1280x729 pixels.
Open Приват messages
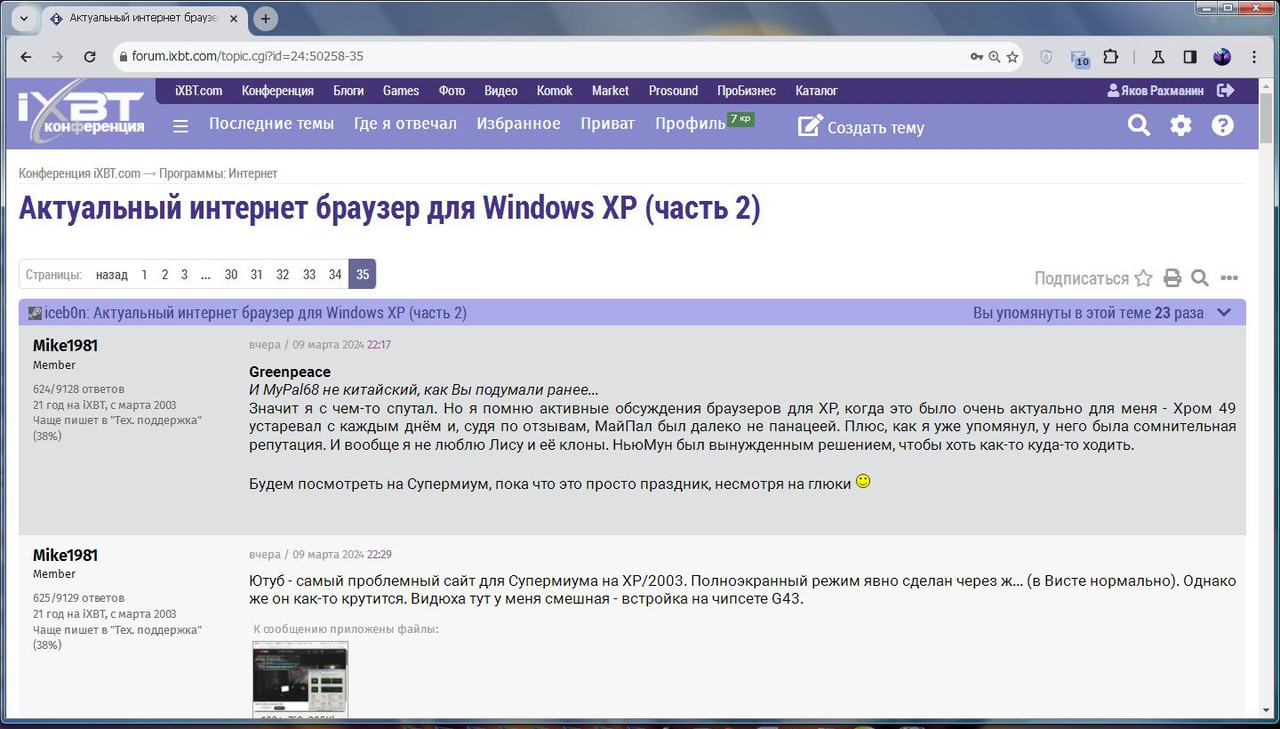(x=607, y=123)
